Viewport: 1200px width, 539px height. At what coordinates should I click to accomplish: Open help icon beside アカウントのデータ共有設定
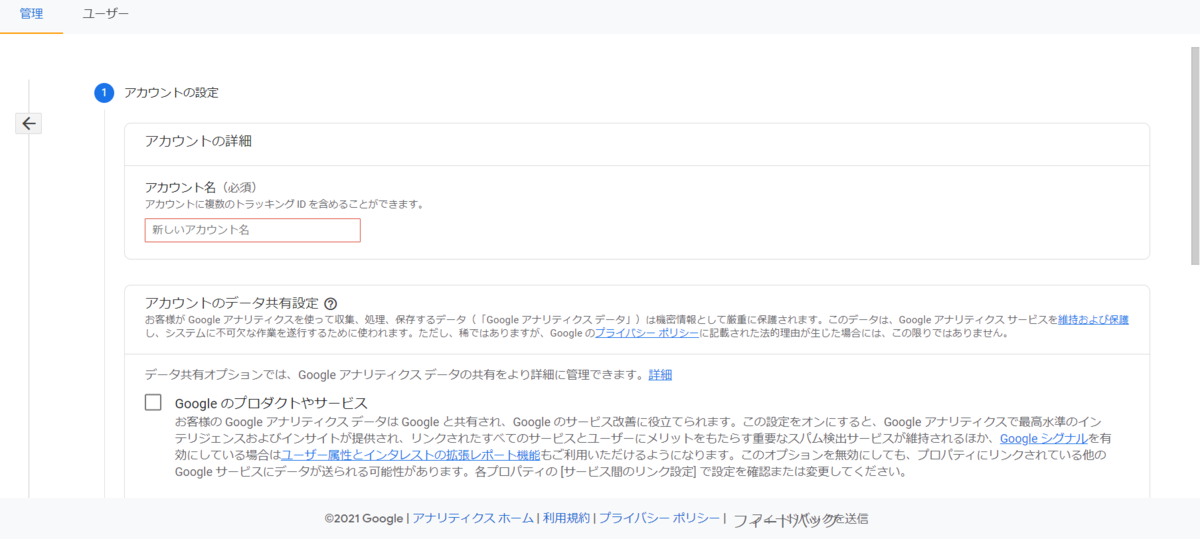pos(330,304)
